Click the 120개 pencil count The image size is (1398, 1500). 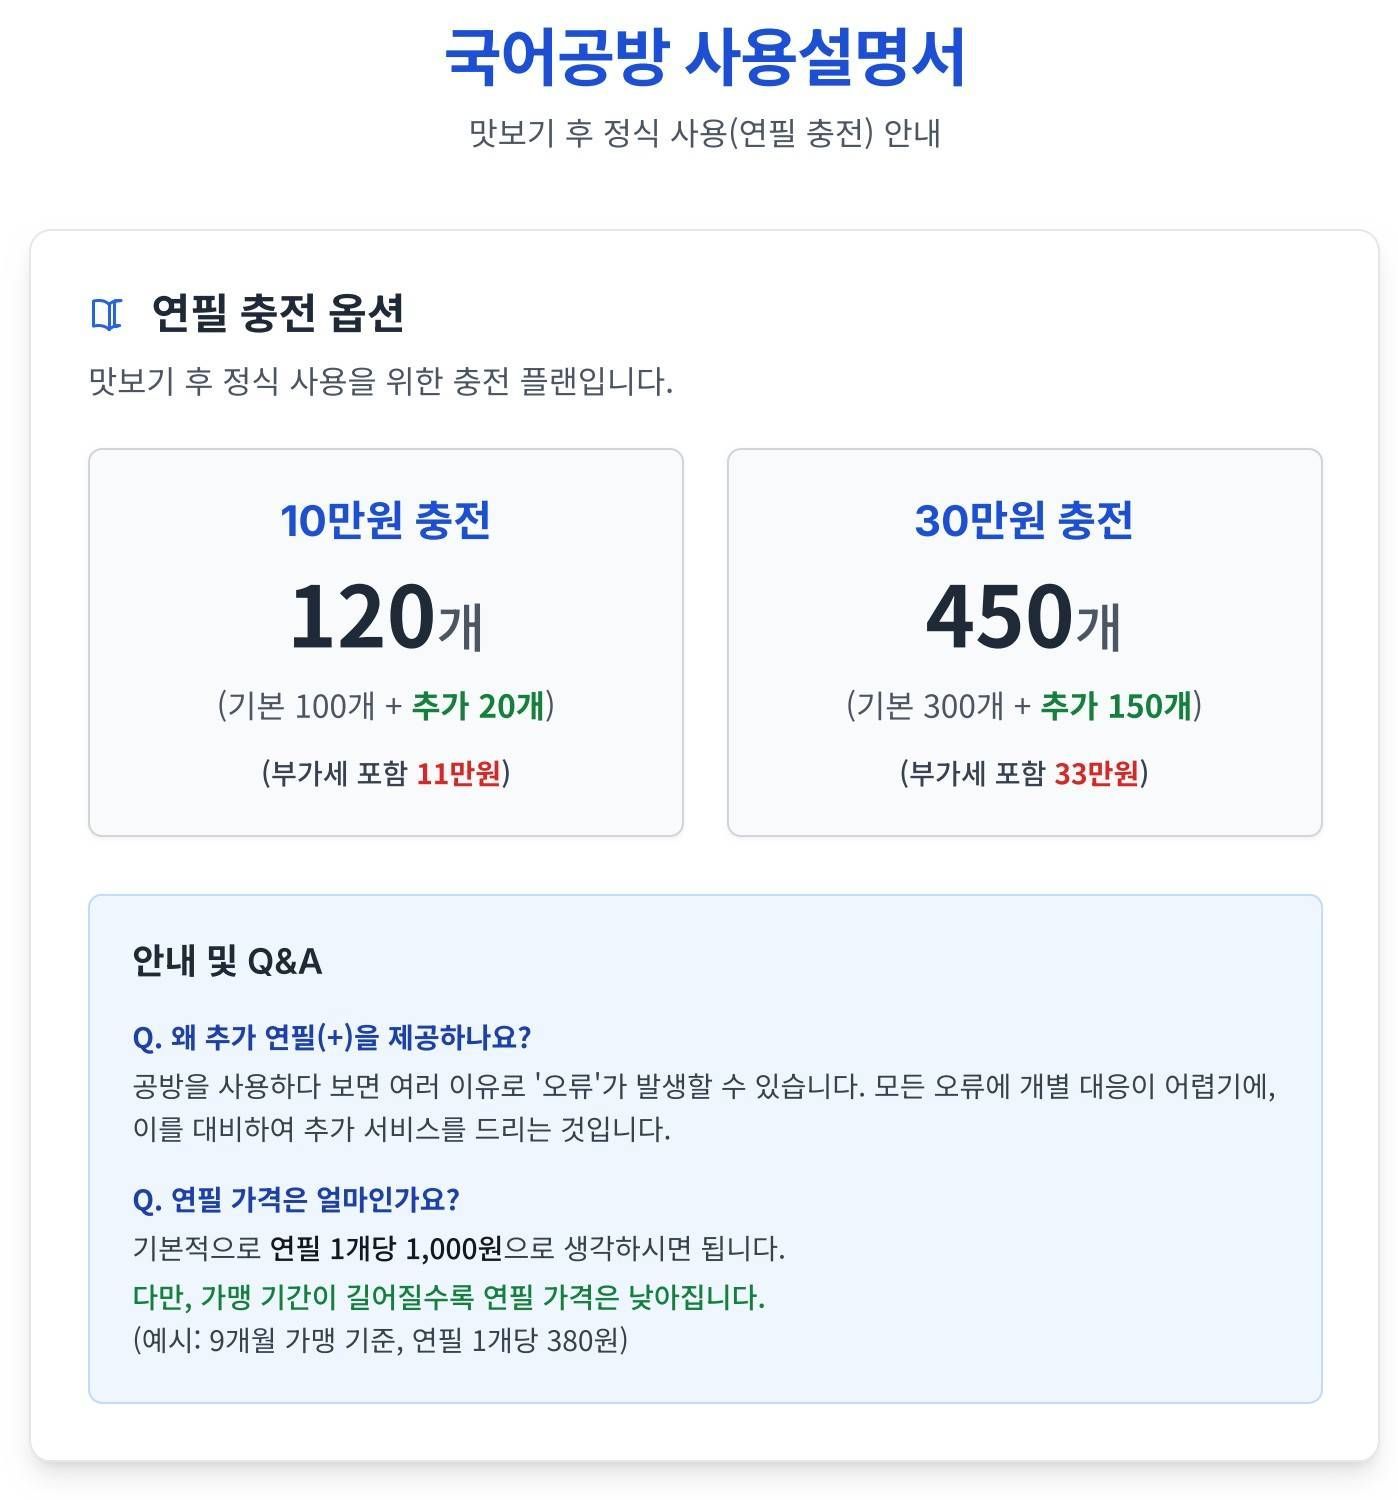click(x=385, y=617)
